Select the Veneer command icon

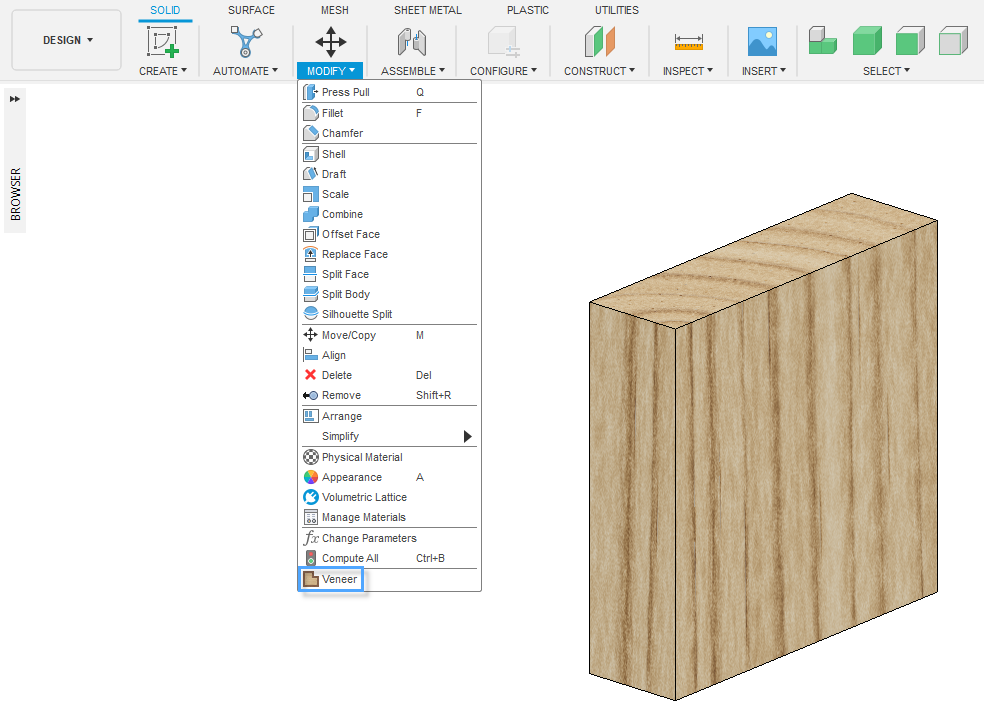(x=310, y=579)
